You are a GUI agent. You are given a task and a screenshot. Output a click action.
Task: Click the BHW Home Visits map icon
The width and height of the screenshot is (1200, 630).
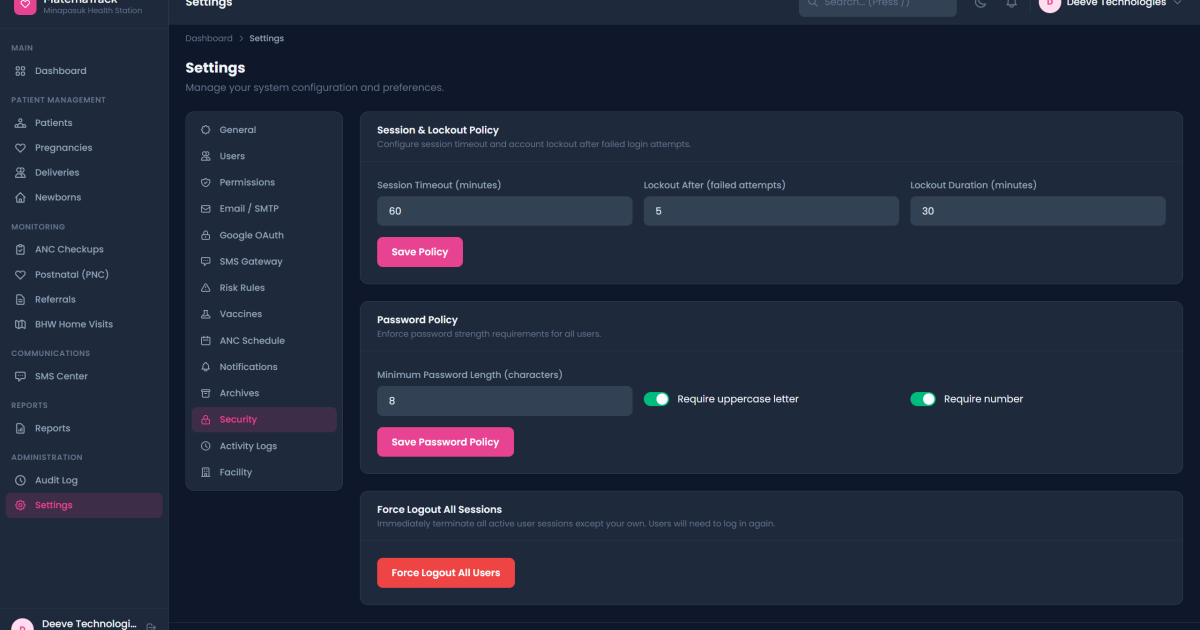20,325
